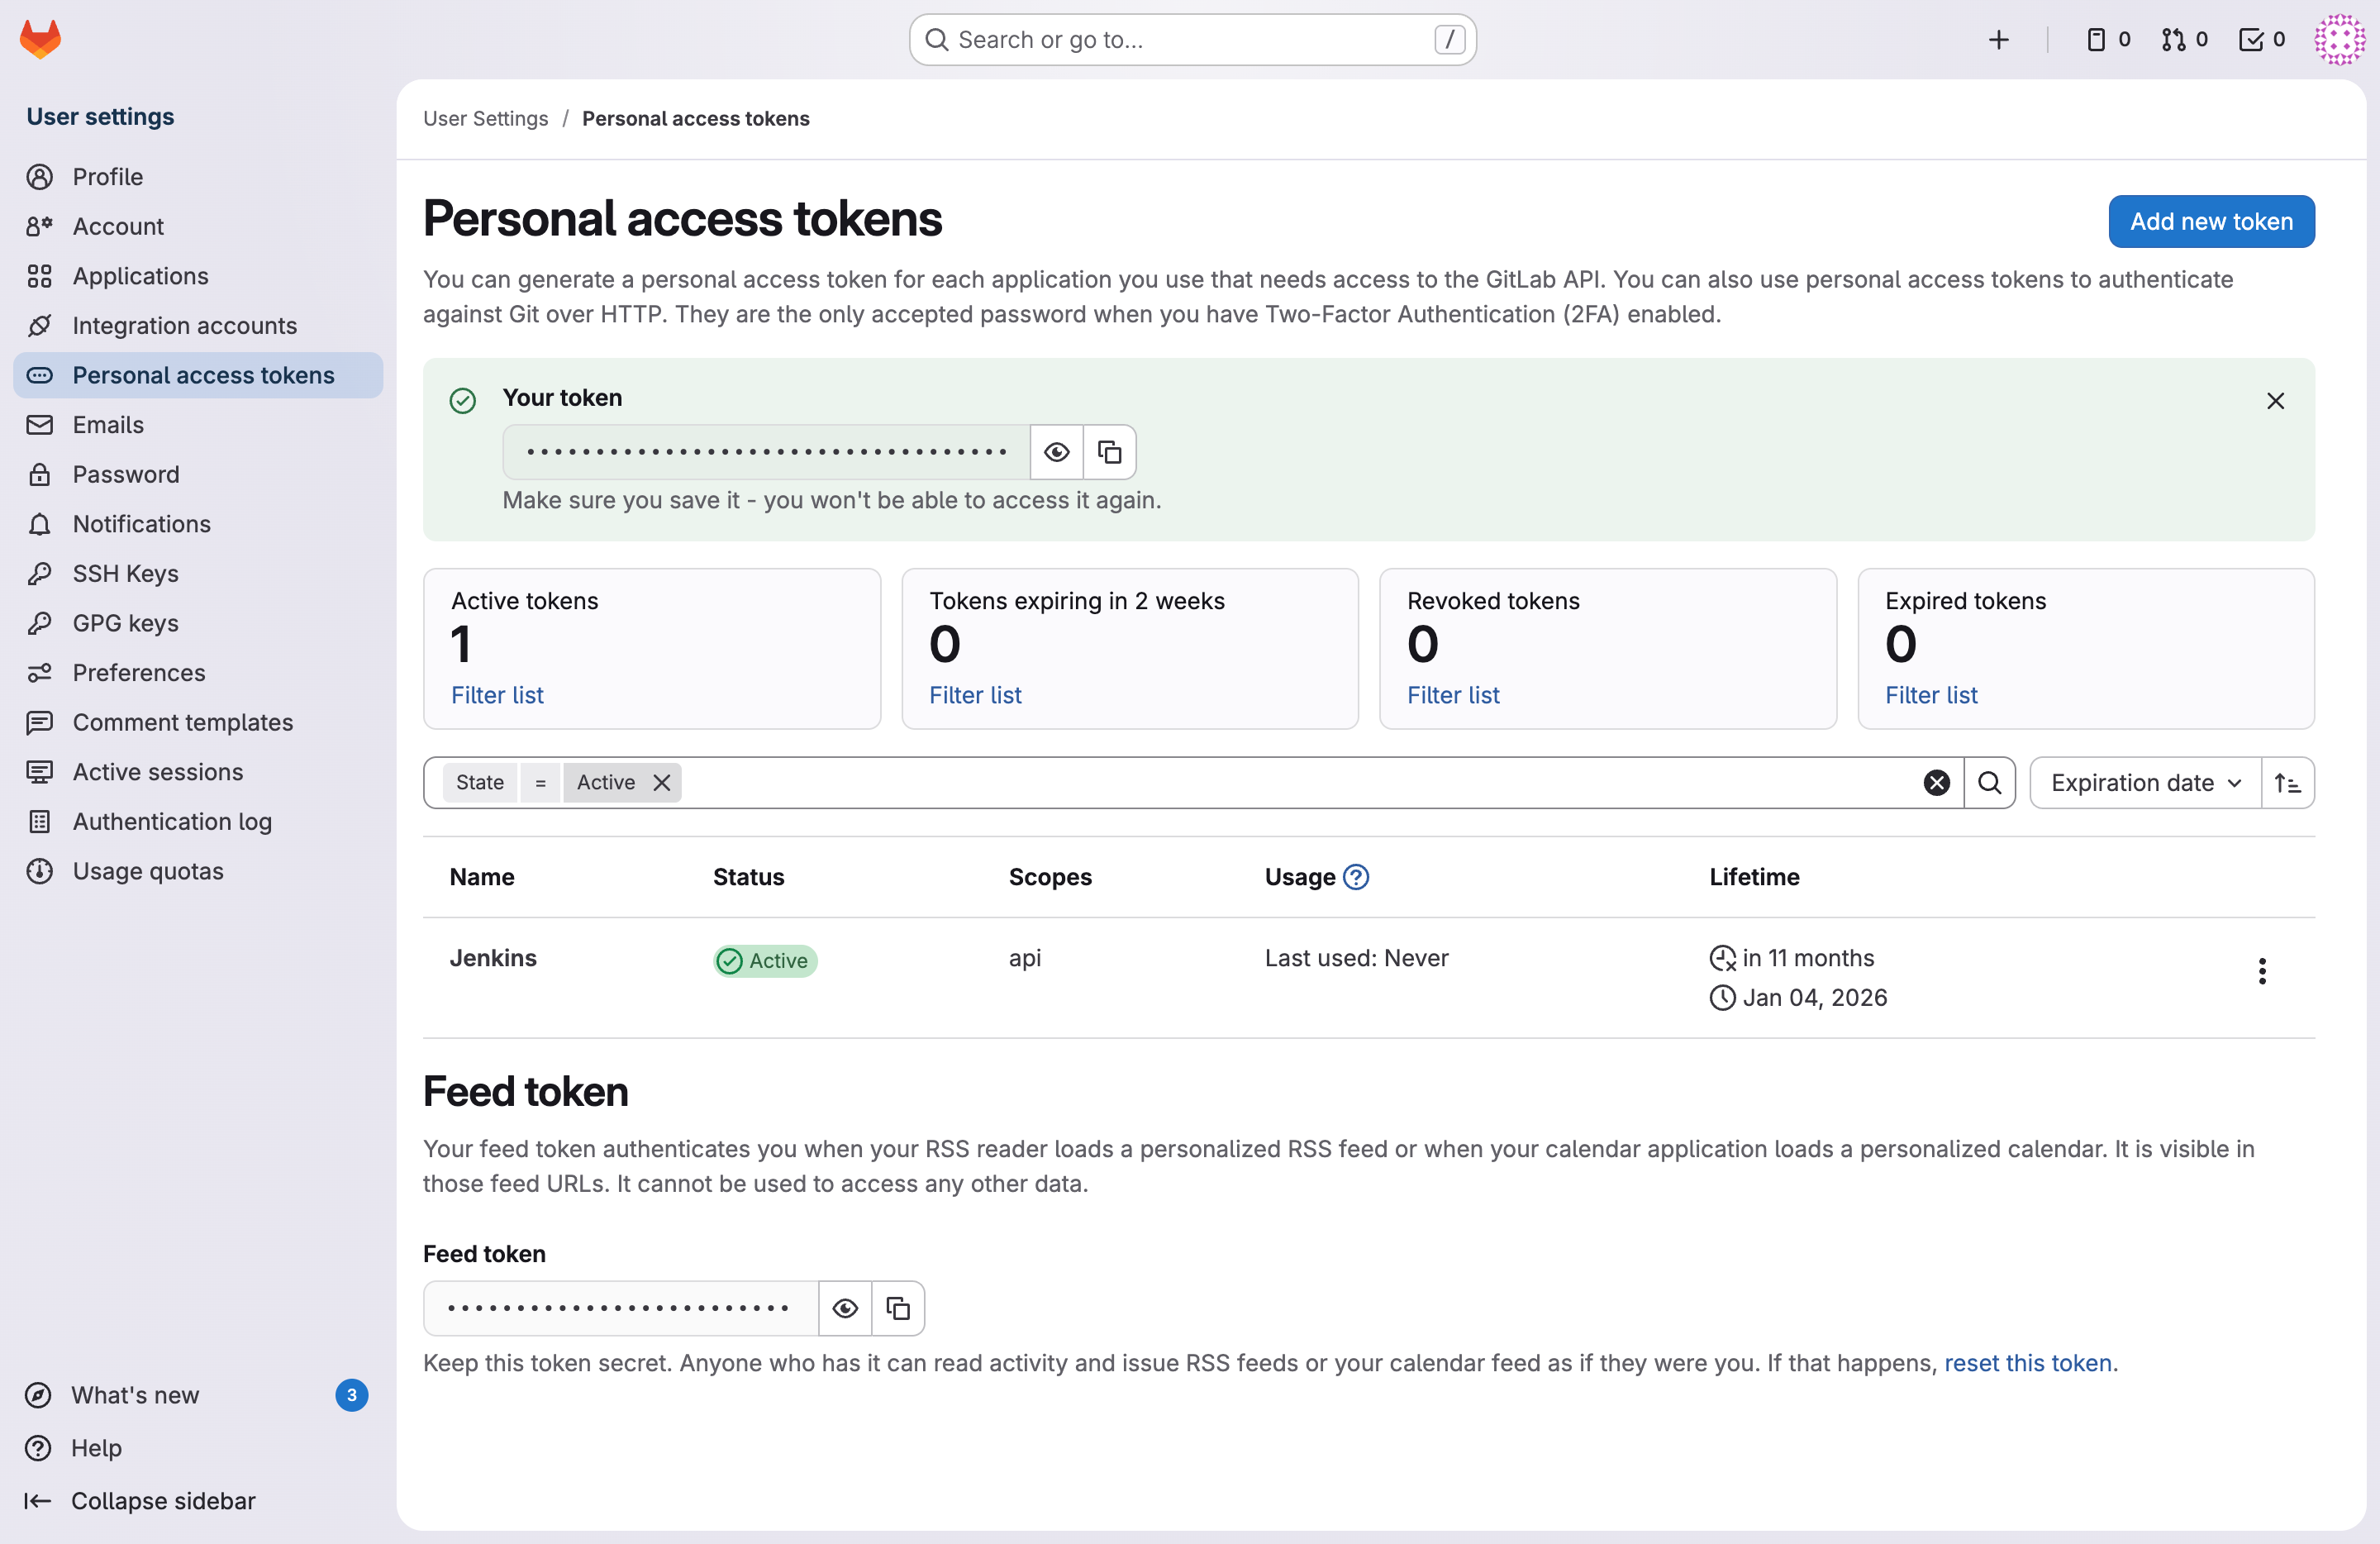This screenshot has height=1544, width=2380.
Task: Open merge requests counter icon
Action: pyautogui.click(x=2184, y=39)
